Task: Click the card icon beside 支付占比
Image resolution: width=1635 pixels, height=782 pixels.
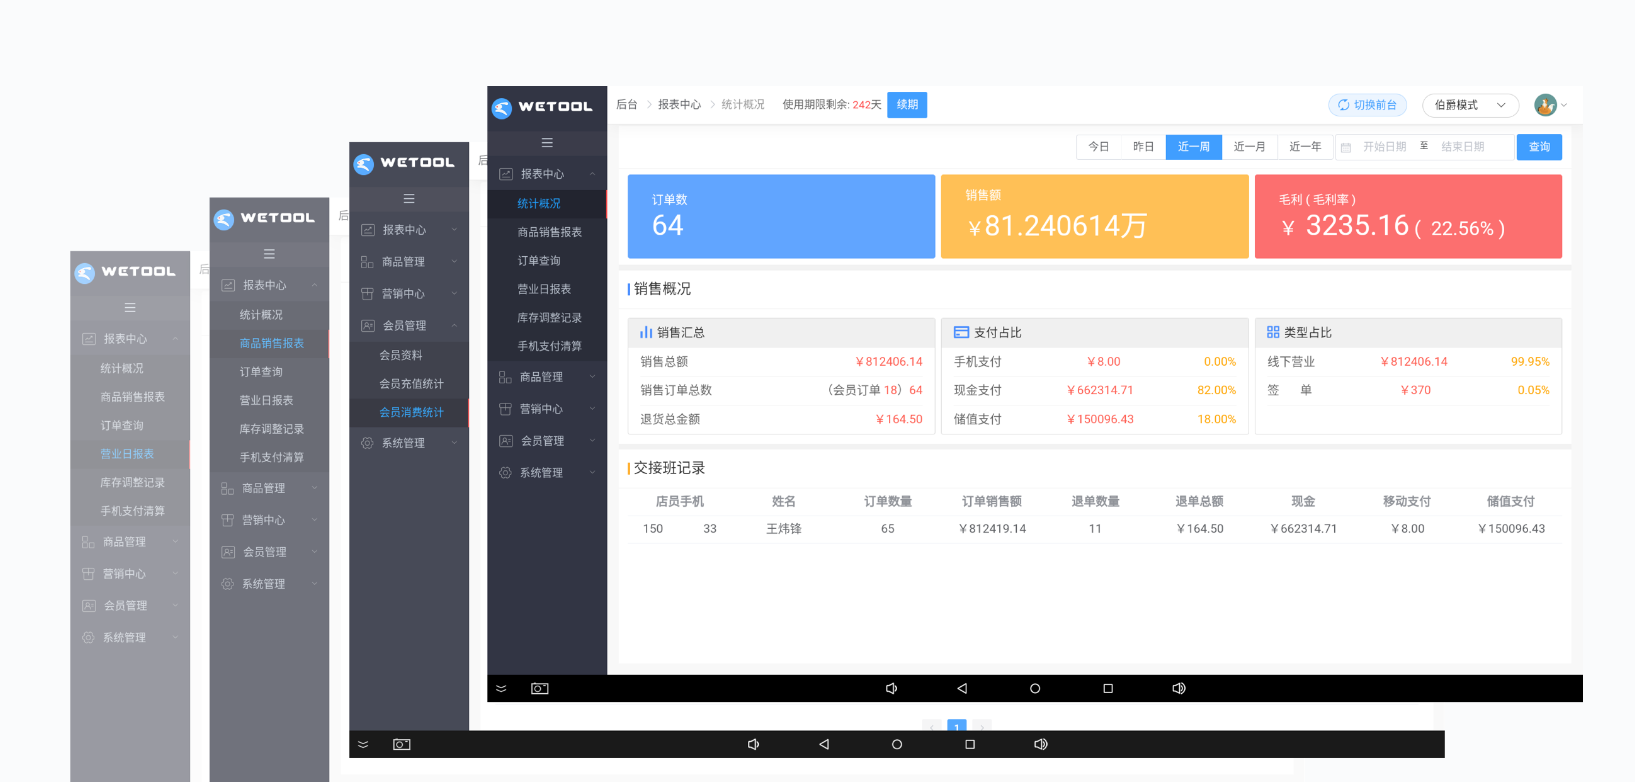Action: click(x=961, y=332)
